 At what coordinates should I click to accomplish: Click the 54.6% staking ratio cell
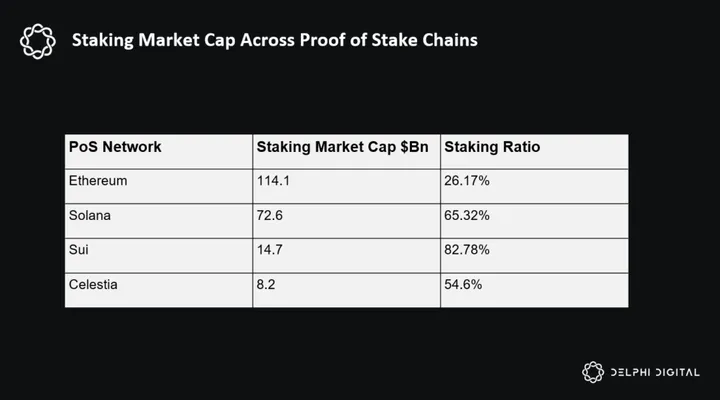click(x=463, y=284)
